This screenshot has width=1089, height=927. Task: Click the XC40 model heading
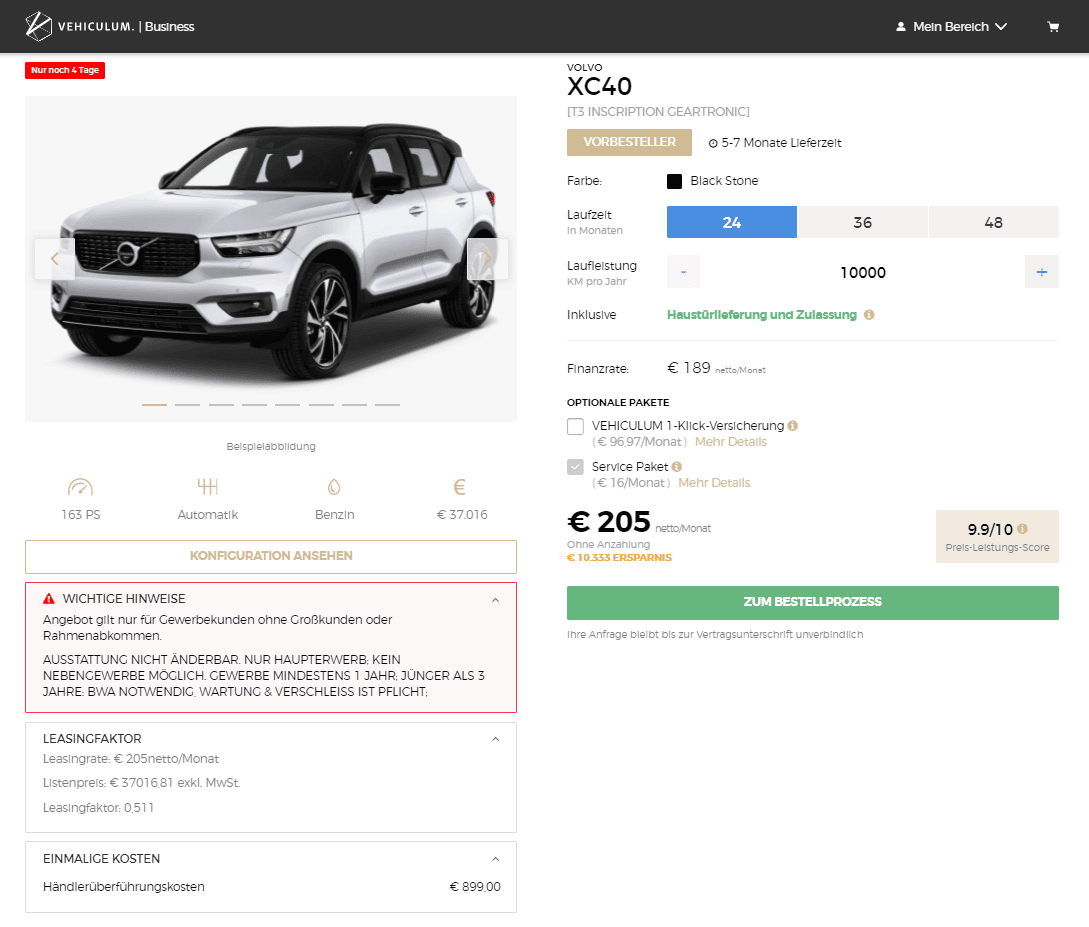tap(599, 87)
